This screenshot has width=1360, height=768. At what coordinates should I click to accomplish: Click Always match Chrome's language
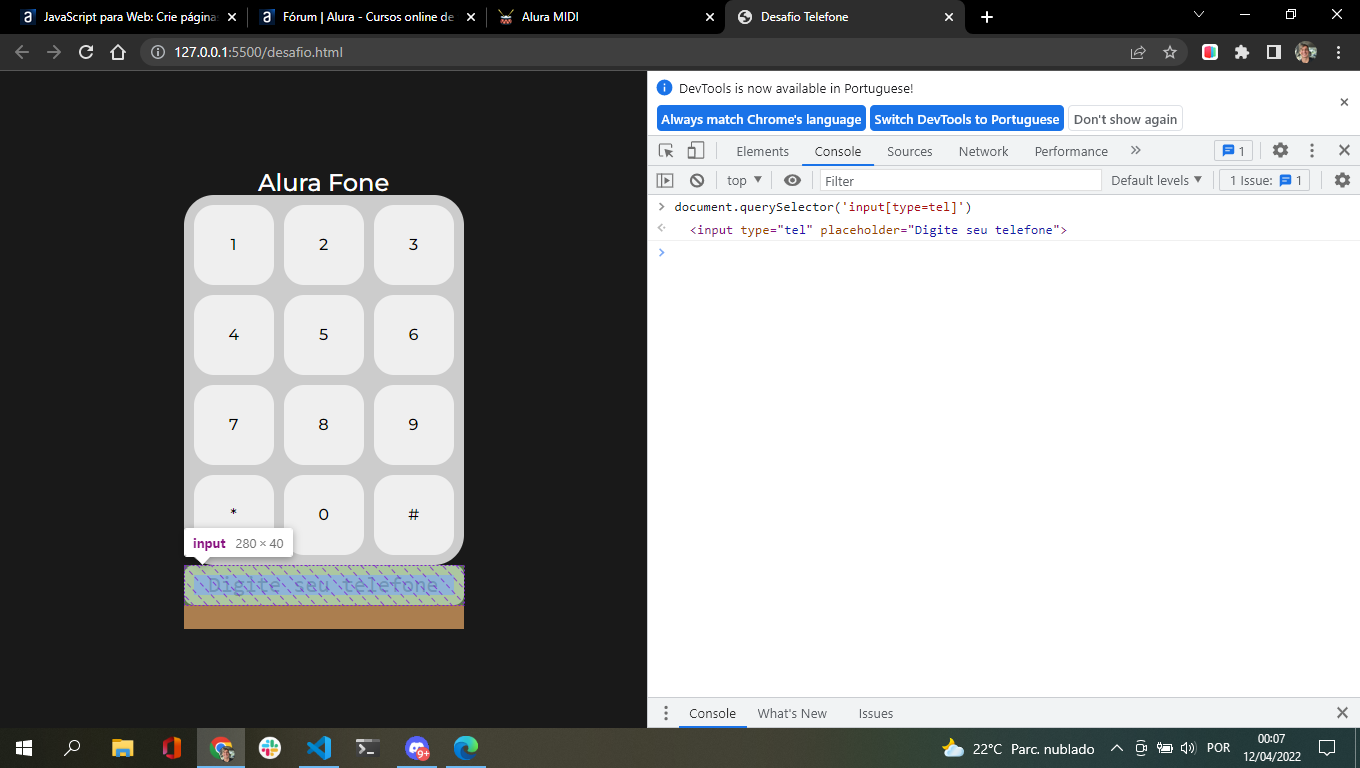[x=761, y=119]
